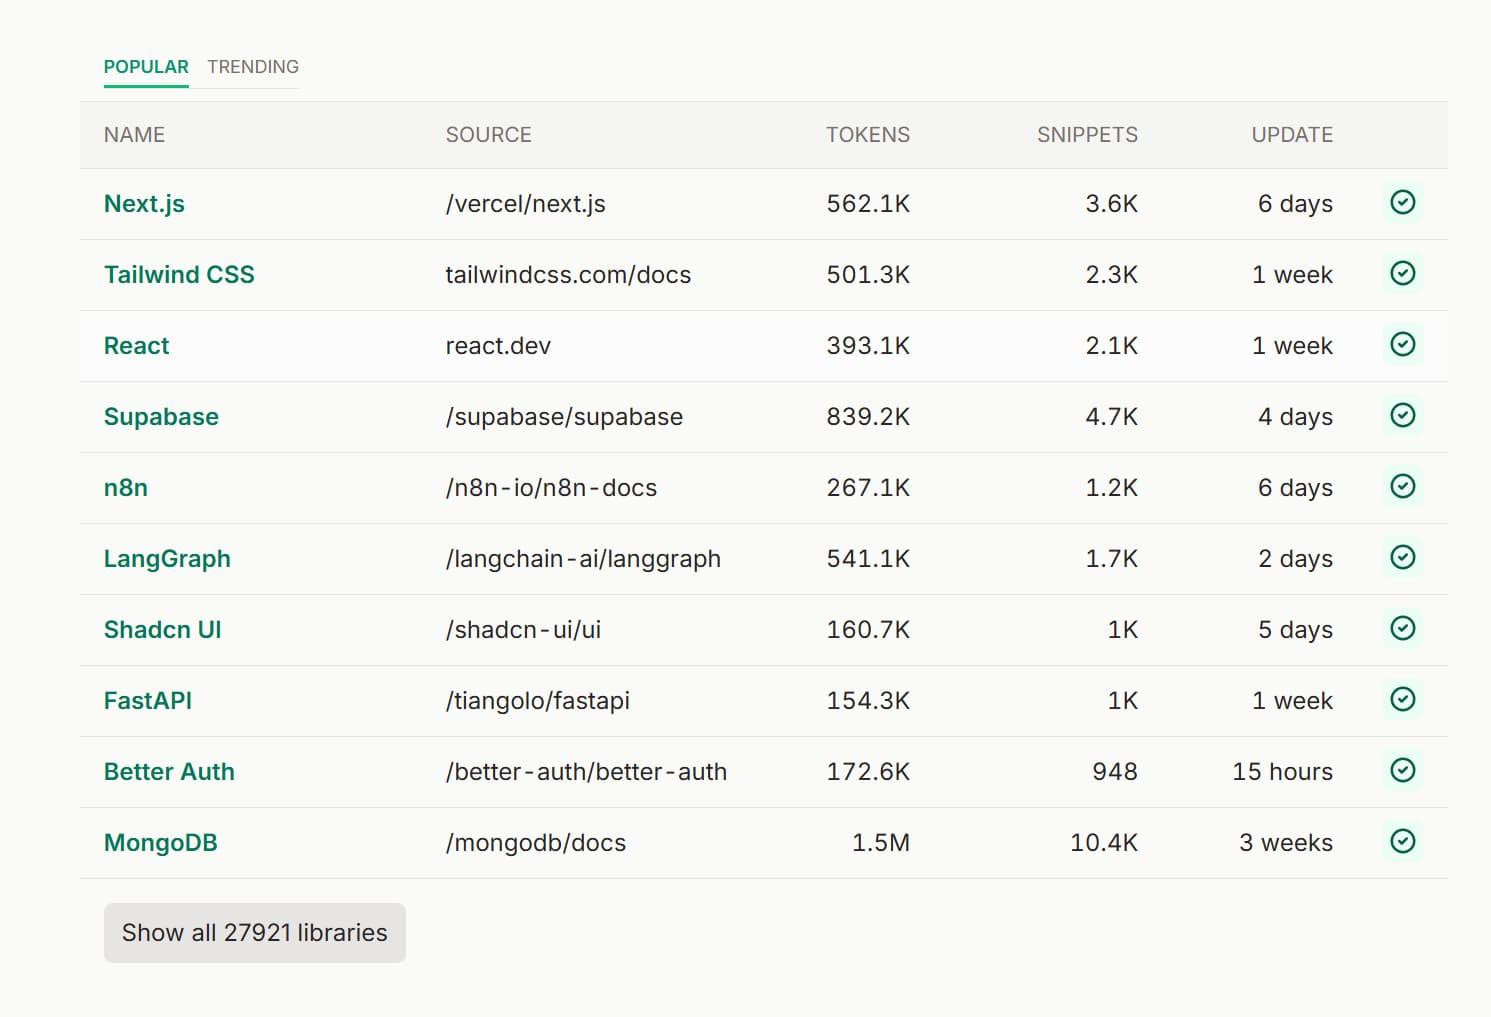This screenshot has width=1491, height=1017.
Task: Click the LangGraph library name
Action: pyautogui.click(x=167, y=559)
